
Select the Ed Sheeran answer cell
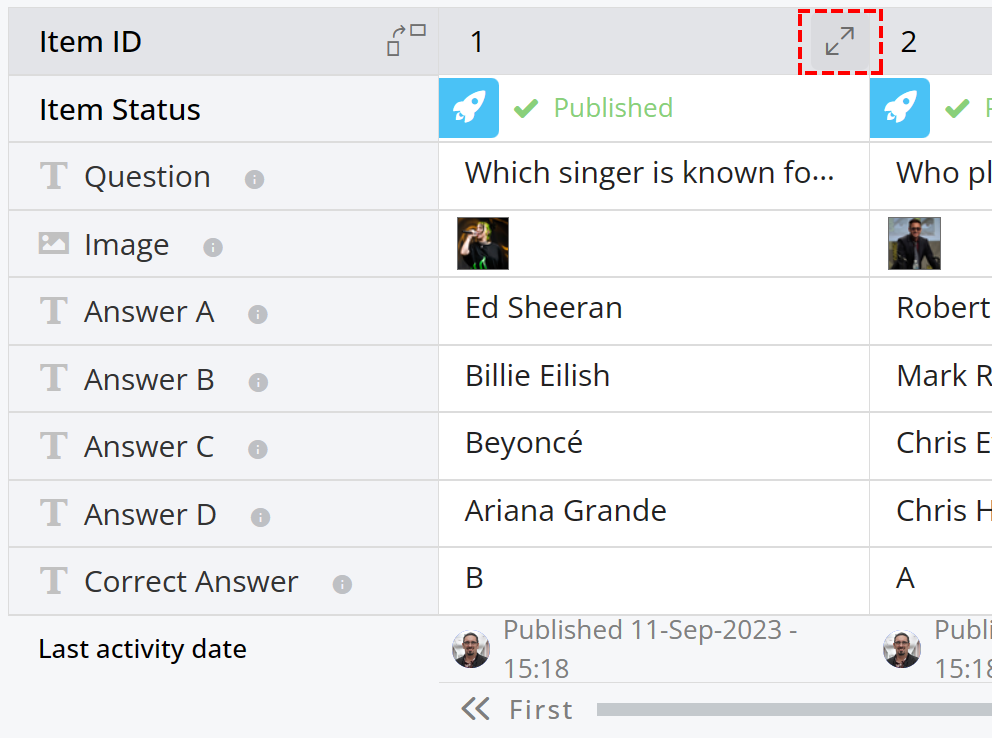(654, 311)
